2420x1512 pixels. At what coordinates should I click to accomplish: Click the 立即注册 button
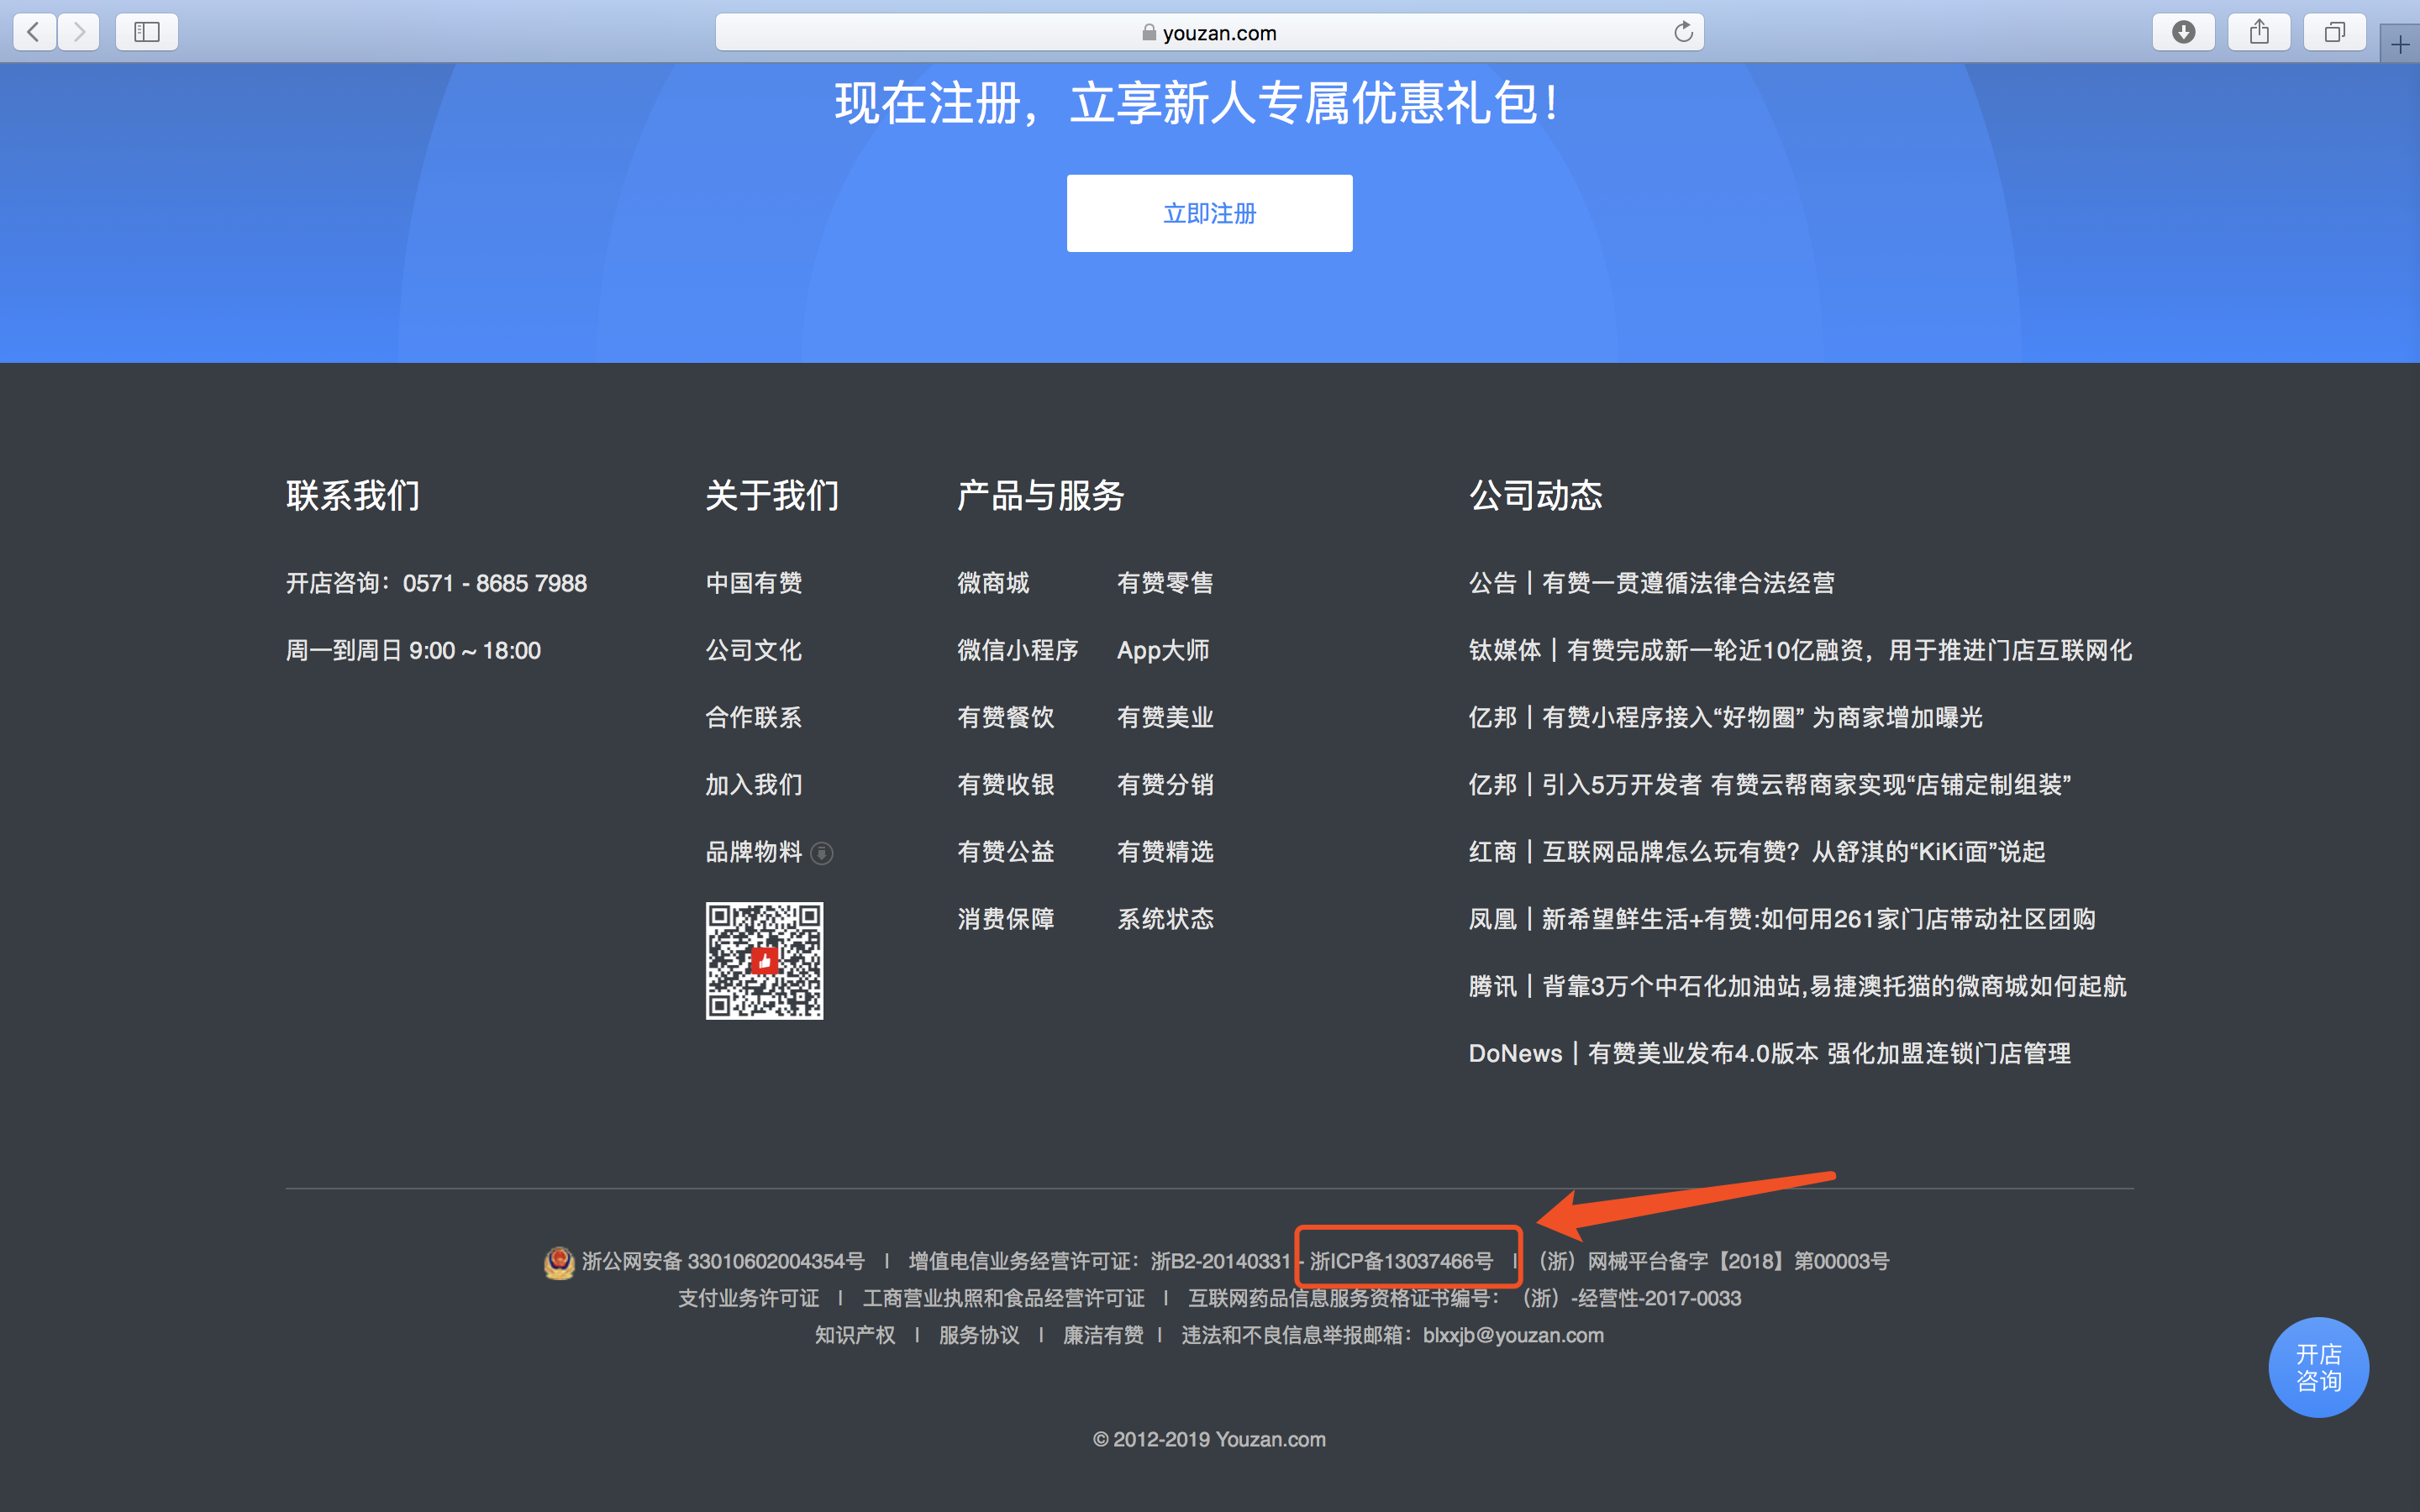coord(1209,213)
